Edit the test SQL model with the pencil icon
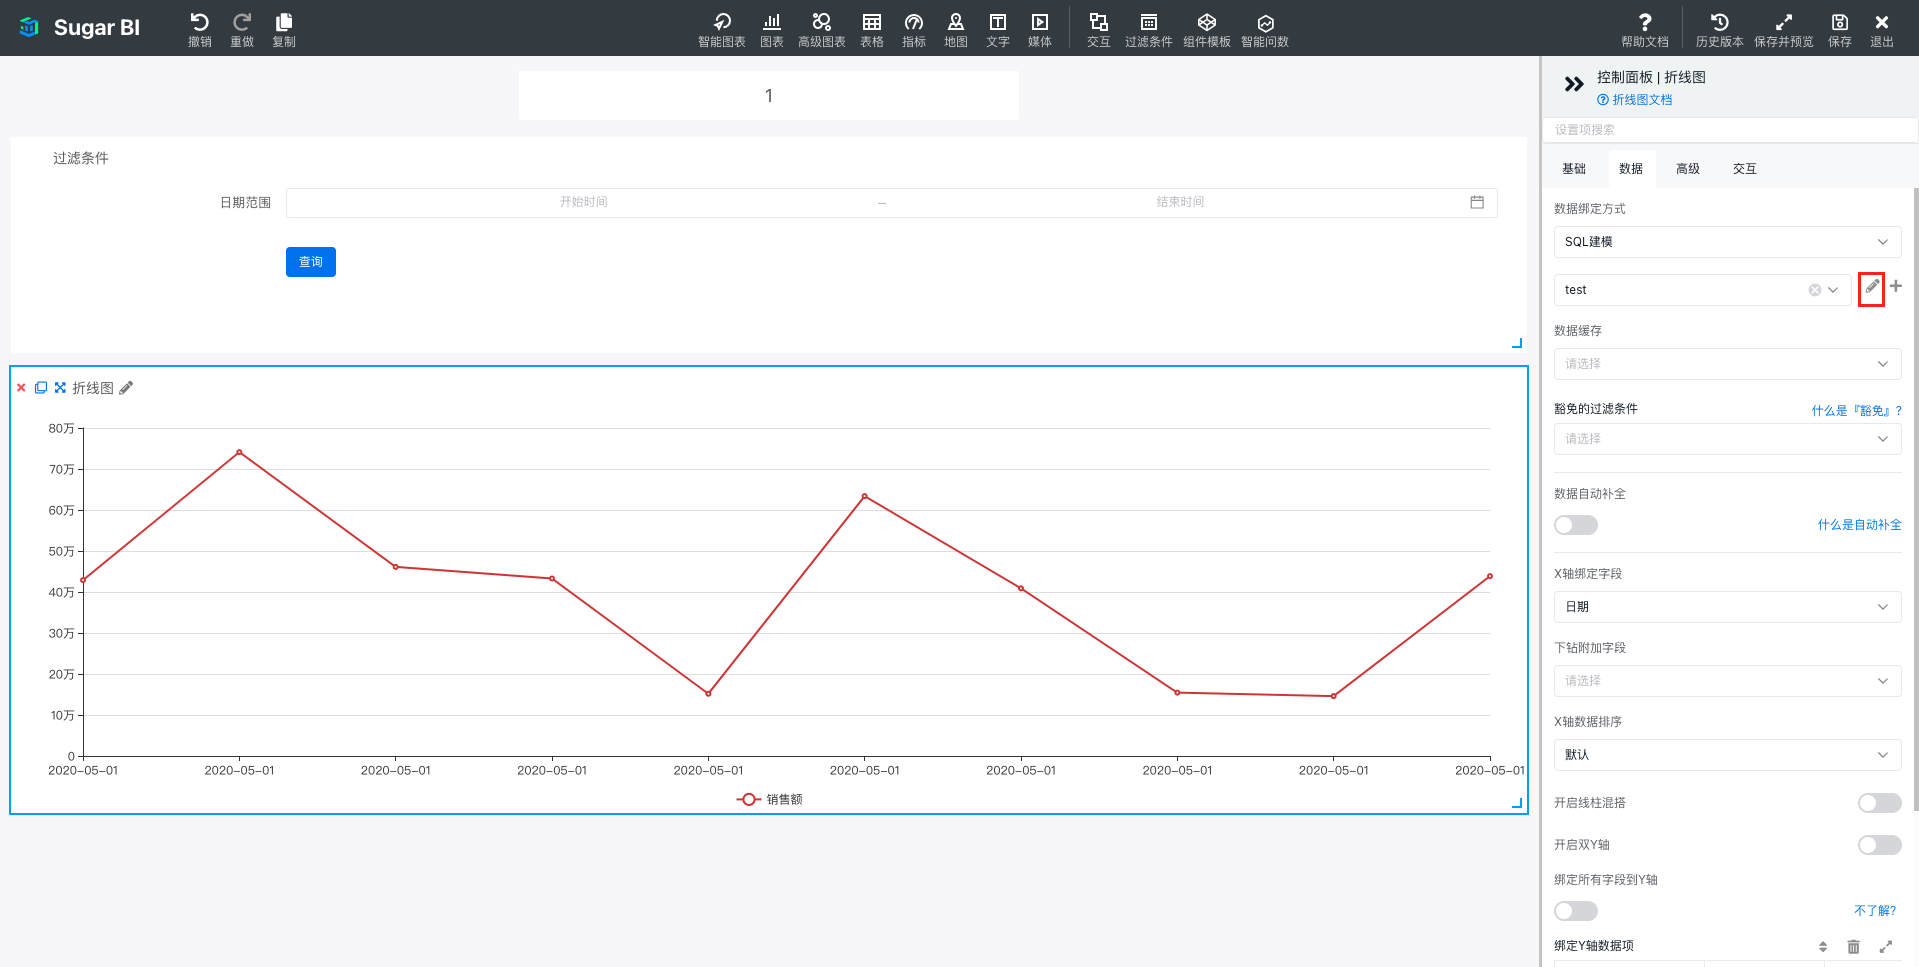The width and height of the screenshot is (1919, 967). coord(1871,288)
